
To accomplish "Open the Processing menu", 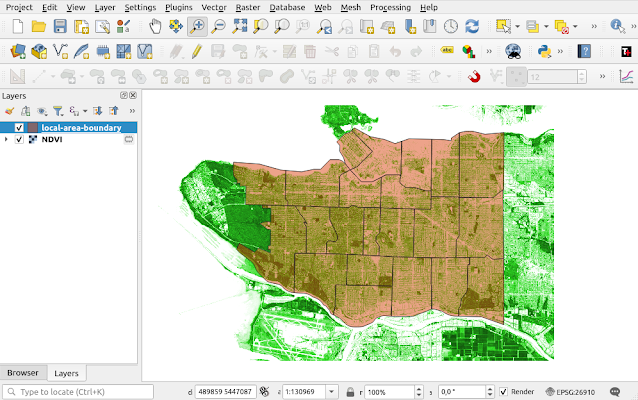I will (x=389, y=7).
